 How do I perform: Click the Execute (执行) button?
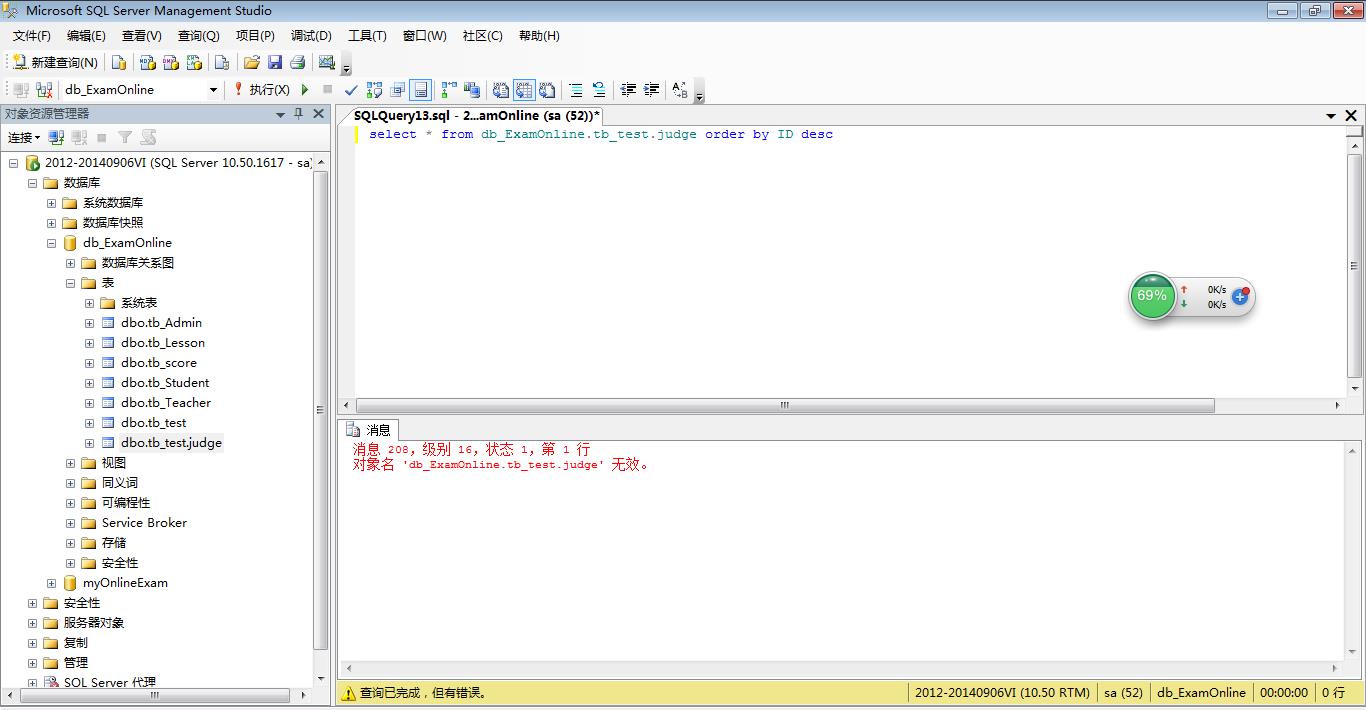tap(261, 90)
